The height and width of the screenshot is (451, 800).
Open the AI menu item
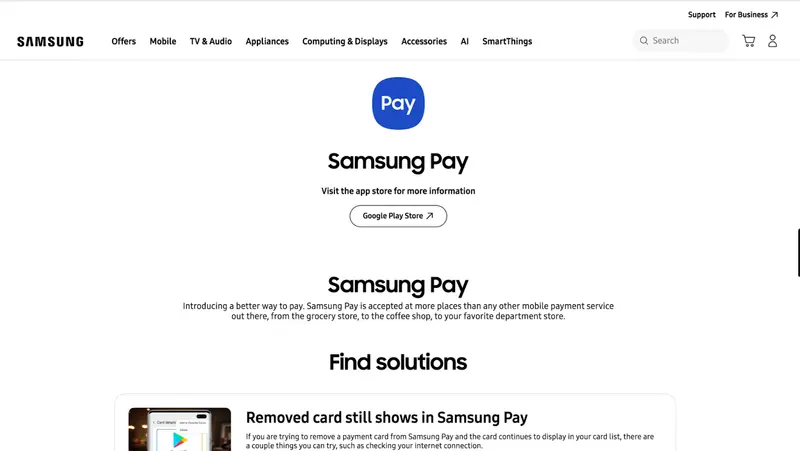pos(464,41)
